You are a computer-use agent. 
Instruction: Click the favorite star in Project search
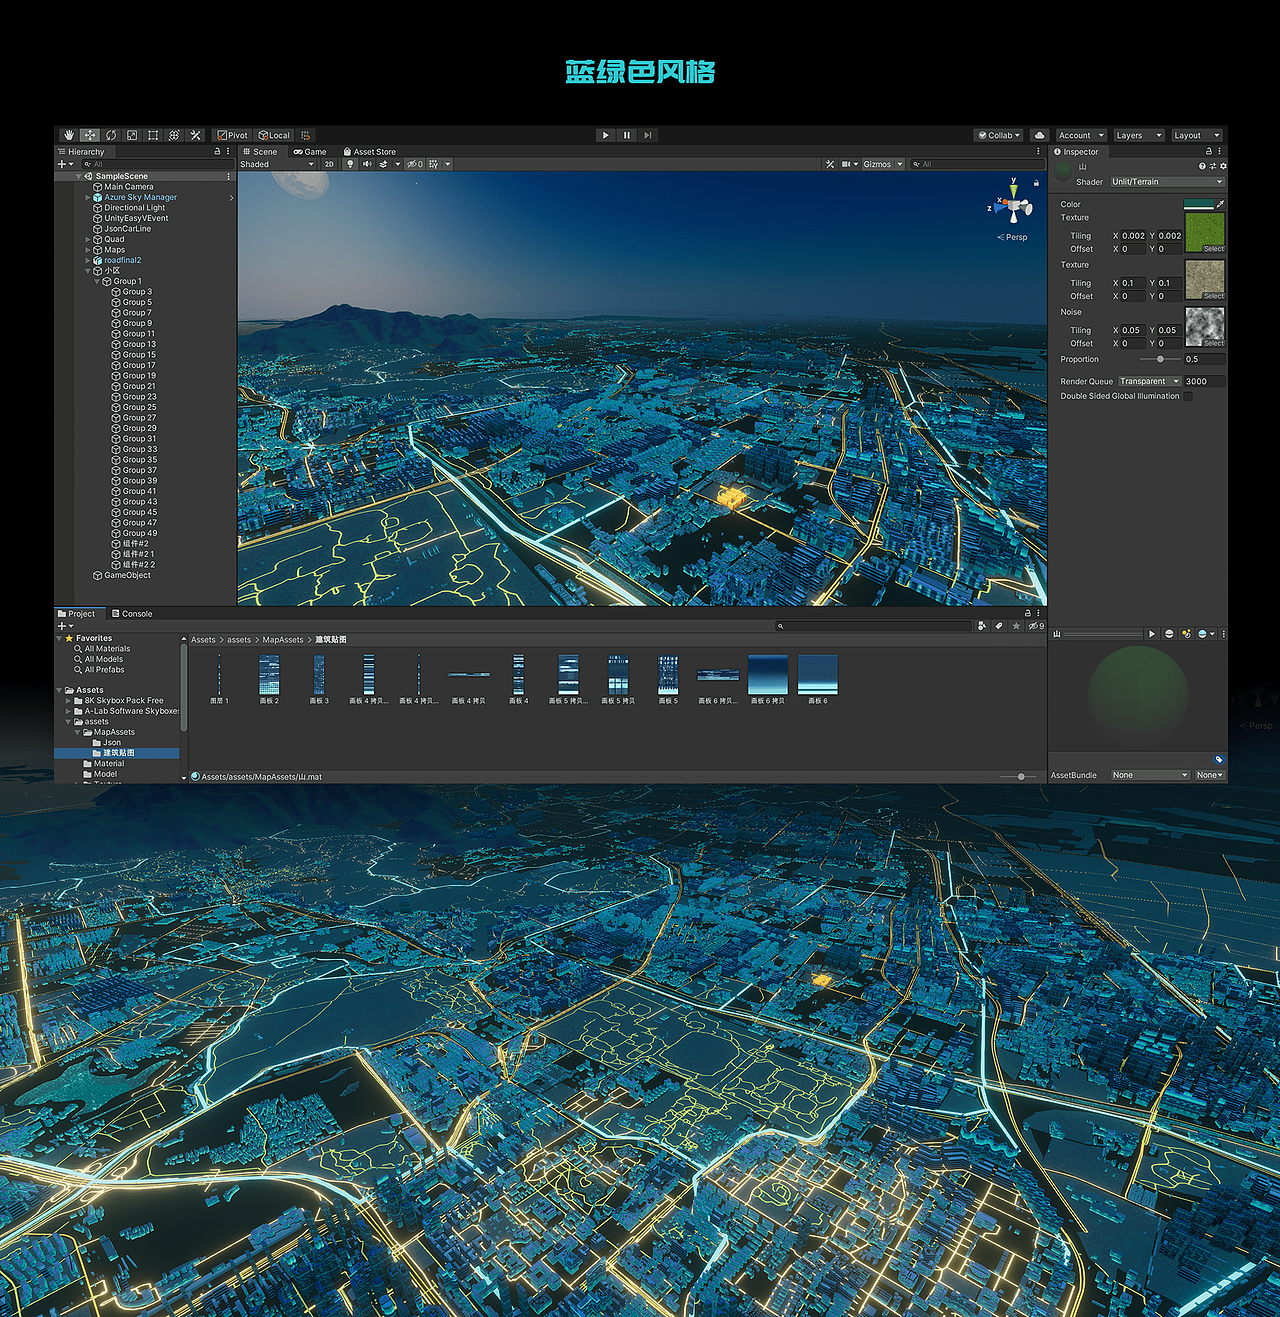[1016, 626]
